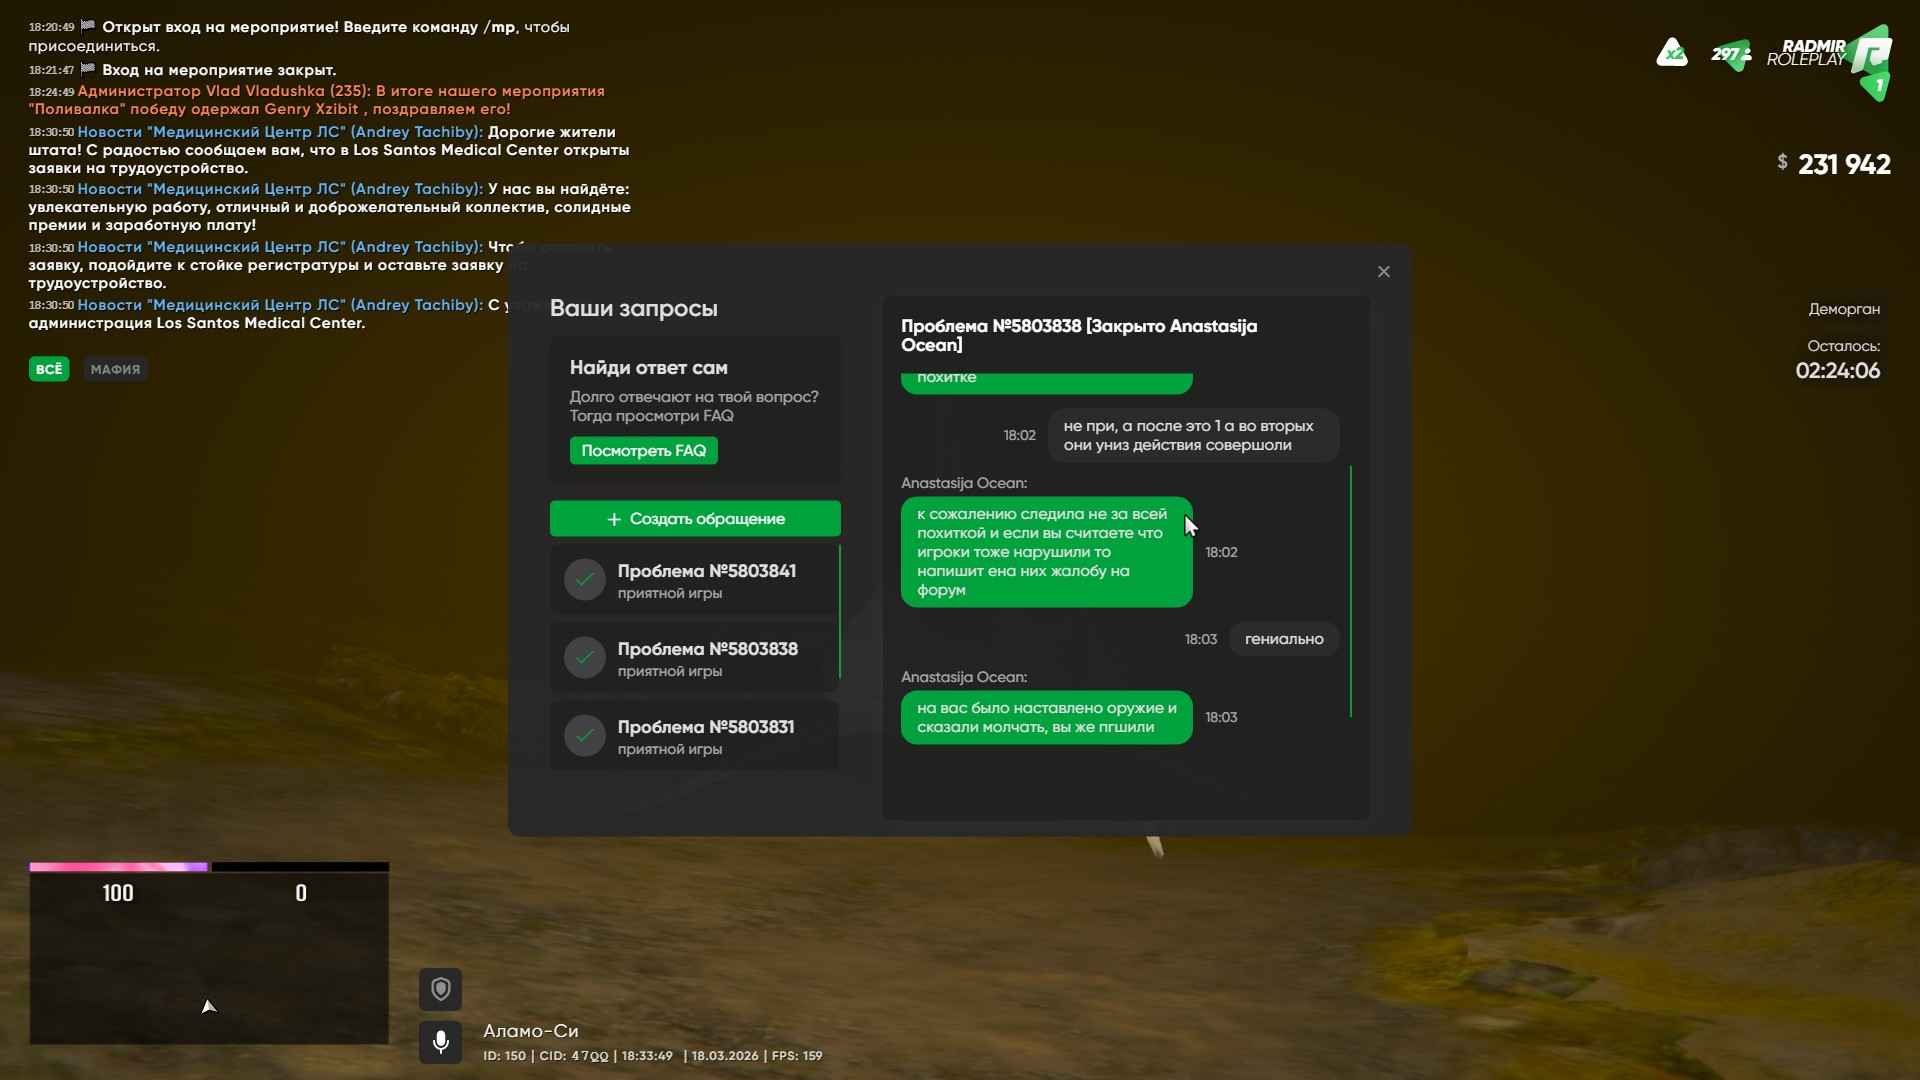Close the Ваши запросы dialog

[x=1384, y=272]
